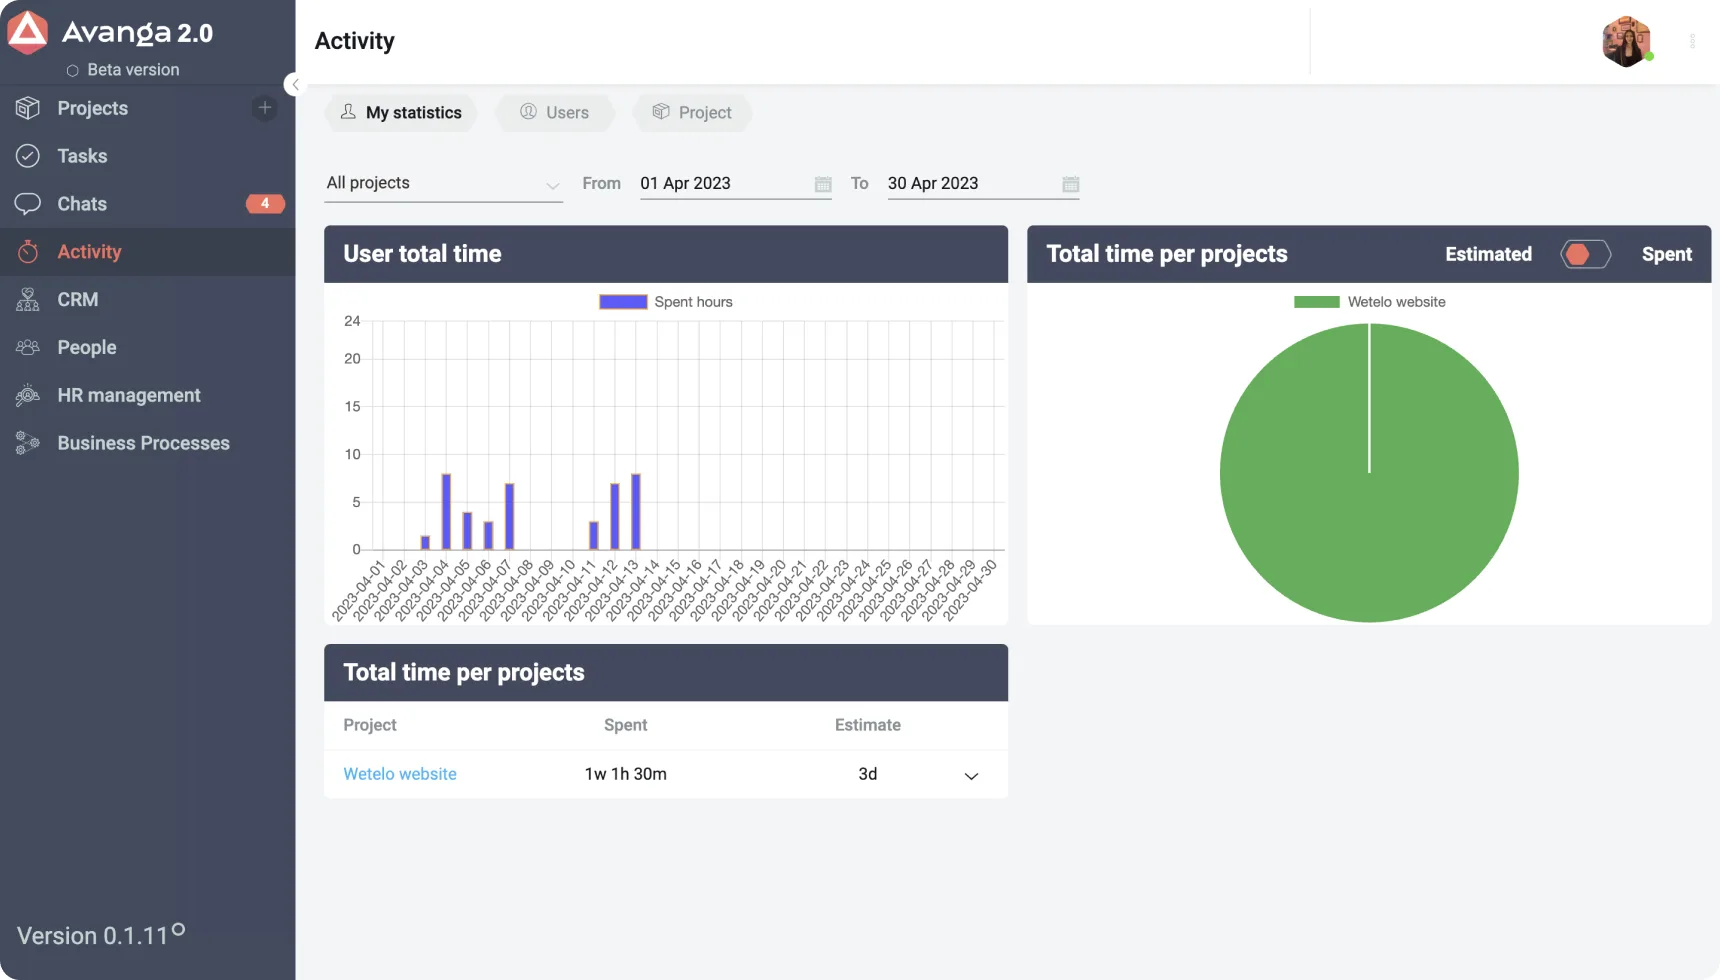Click the Beta version label
Viewport: 1720px width, 980px height.
[x=133, y=70]
